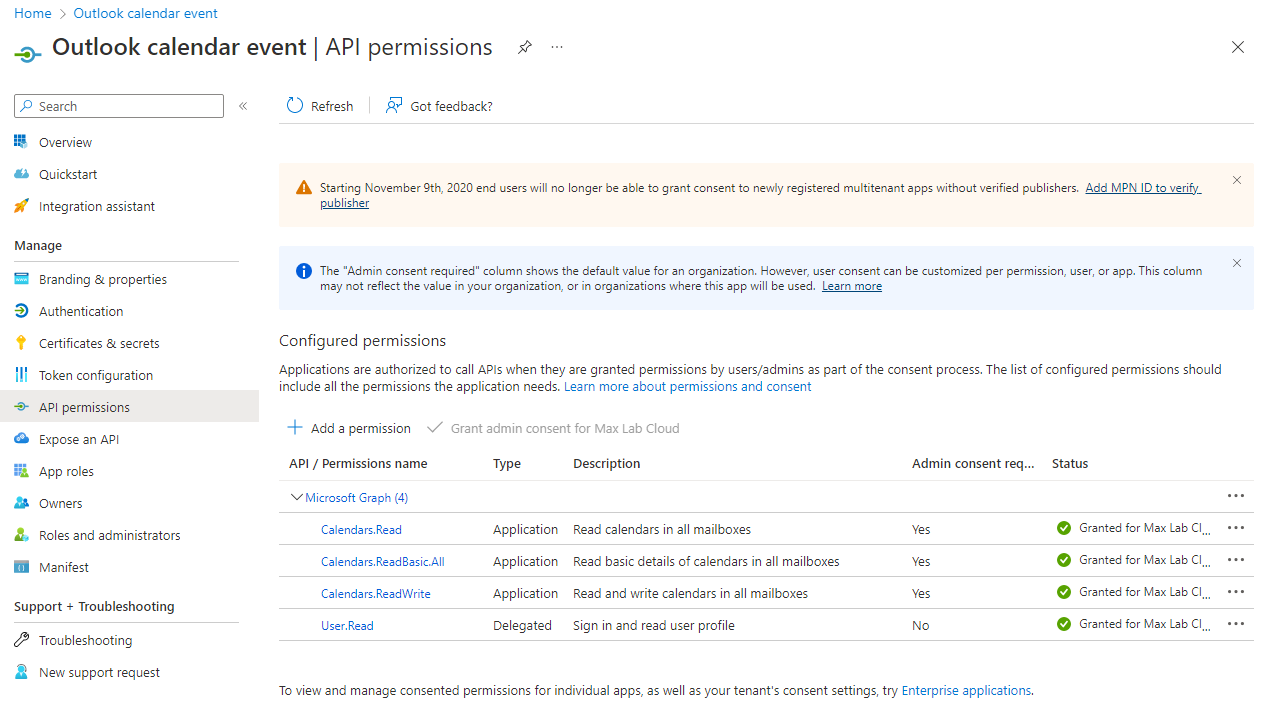
Task: Open ellipsis menu for Calendars.ReadWrite row
Action: pos(1236,592)
